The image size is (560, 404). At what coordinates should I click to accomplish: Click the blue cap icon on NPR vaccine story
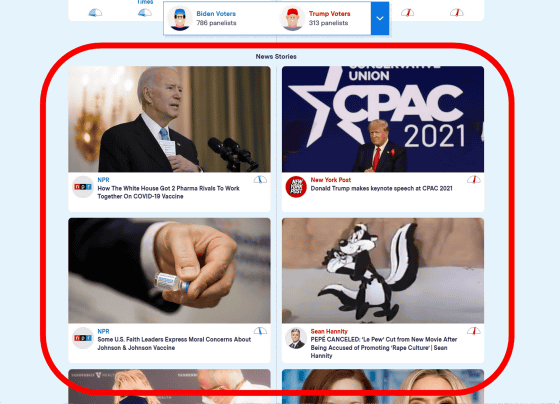coord(260,179)
